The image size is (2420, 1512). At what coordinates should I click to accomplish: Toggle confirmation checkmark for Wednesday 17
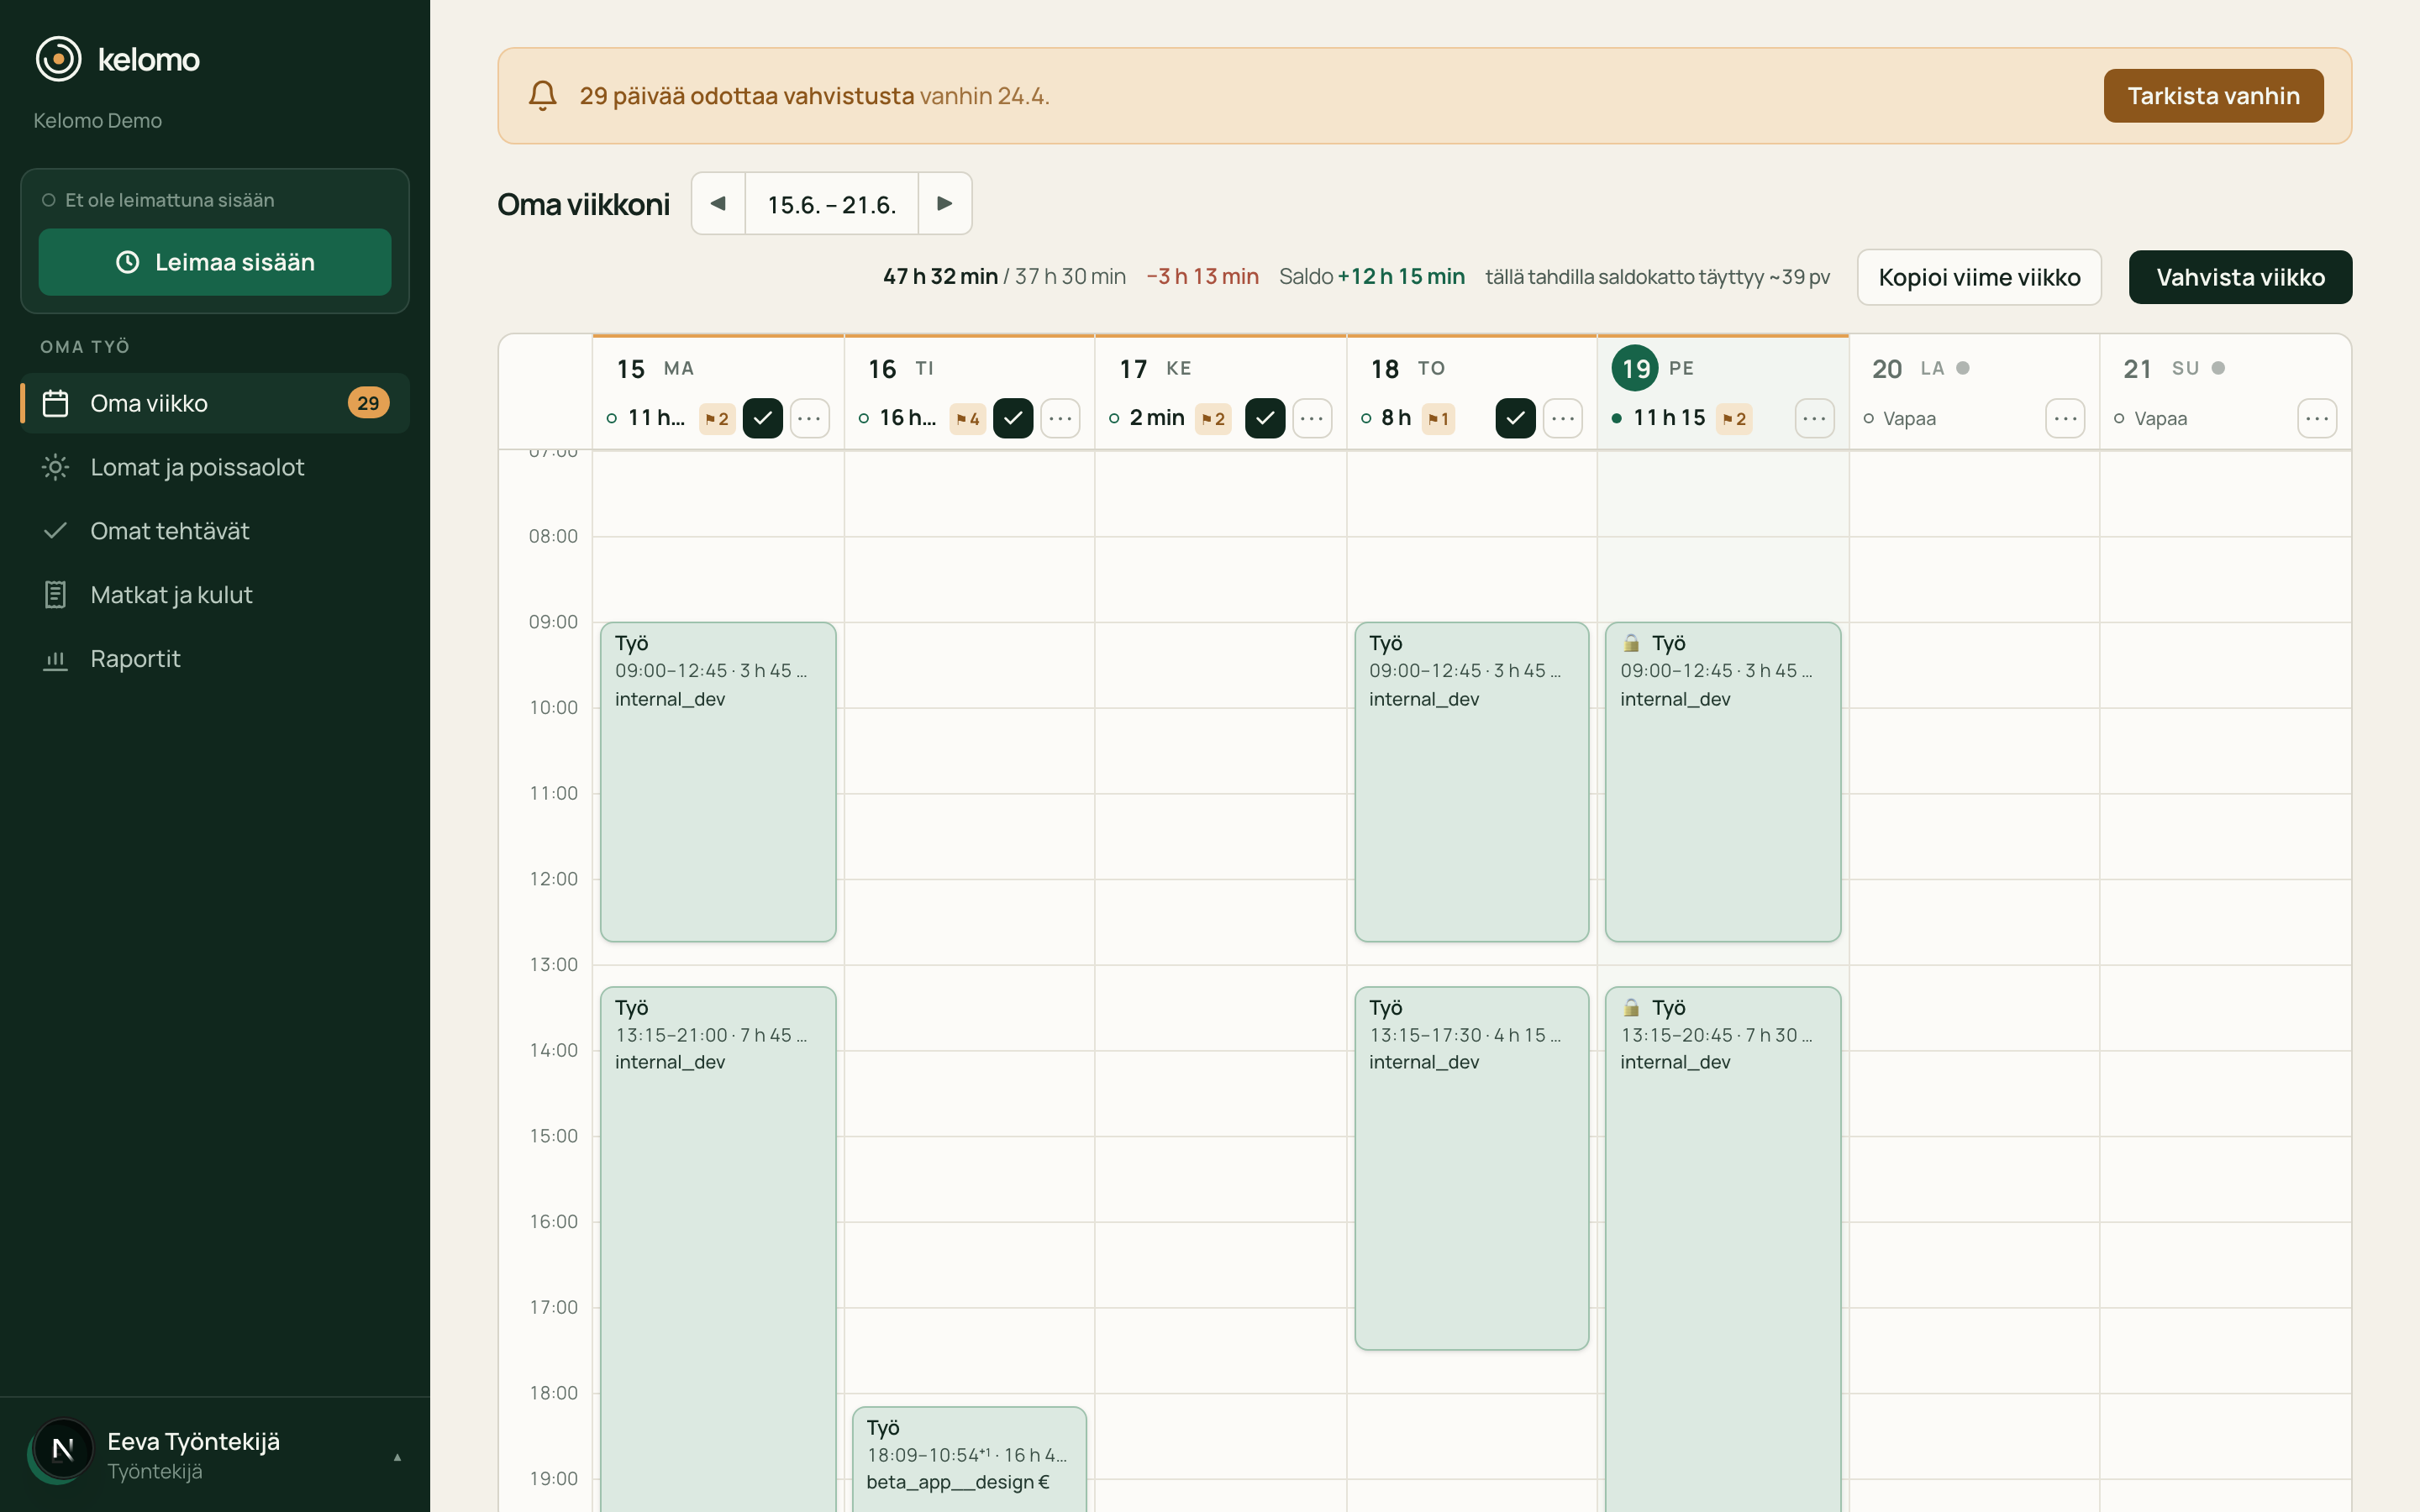pos(1265,418)
